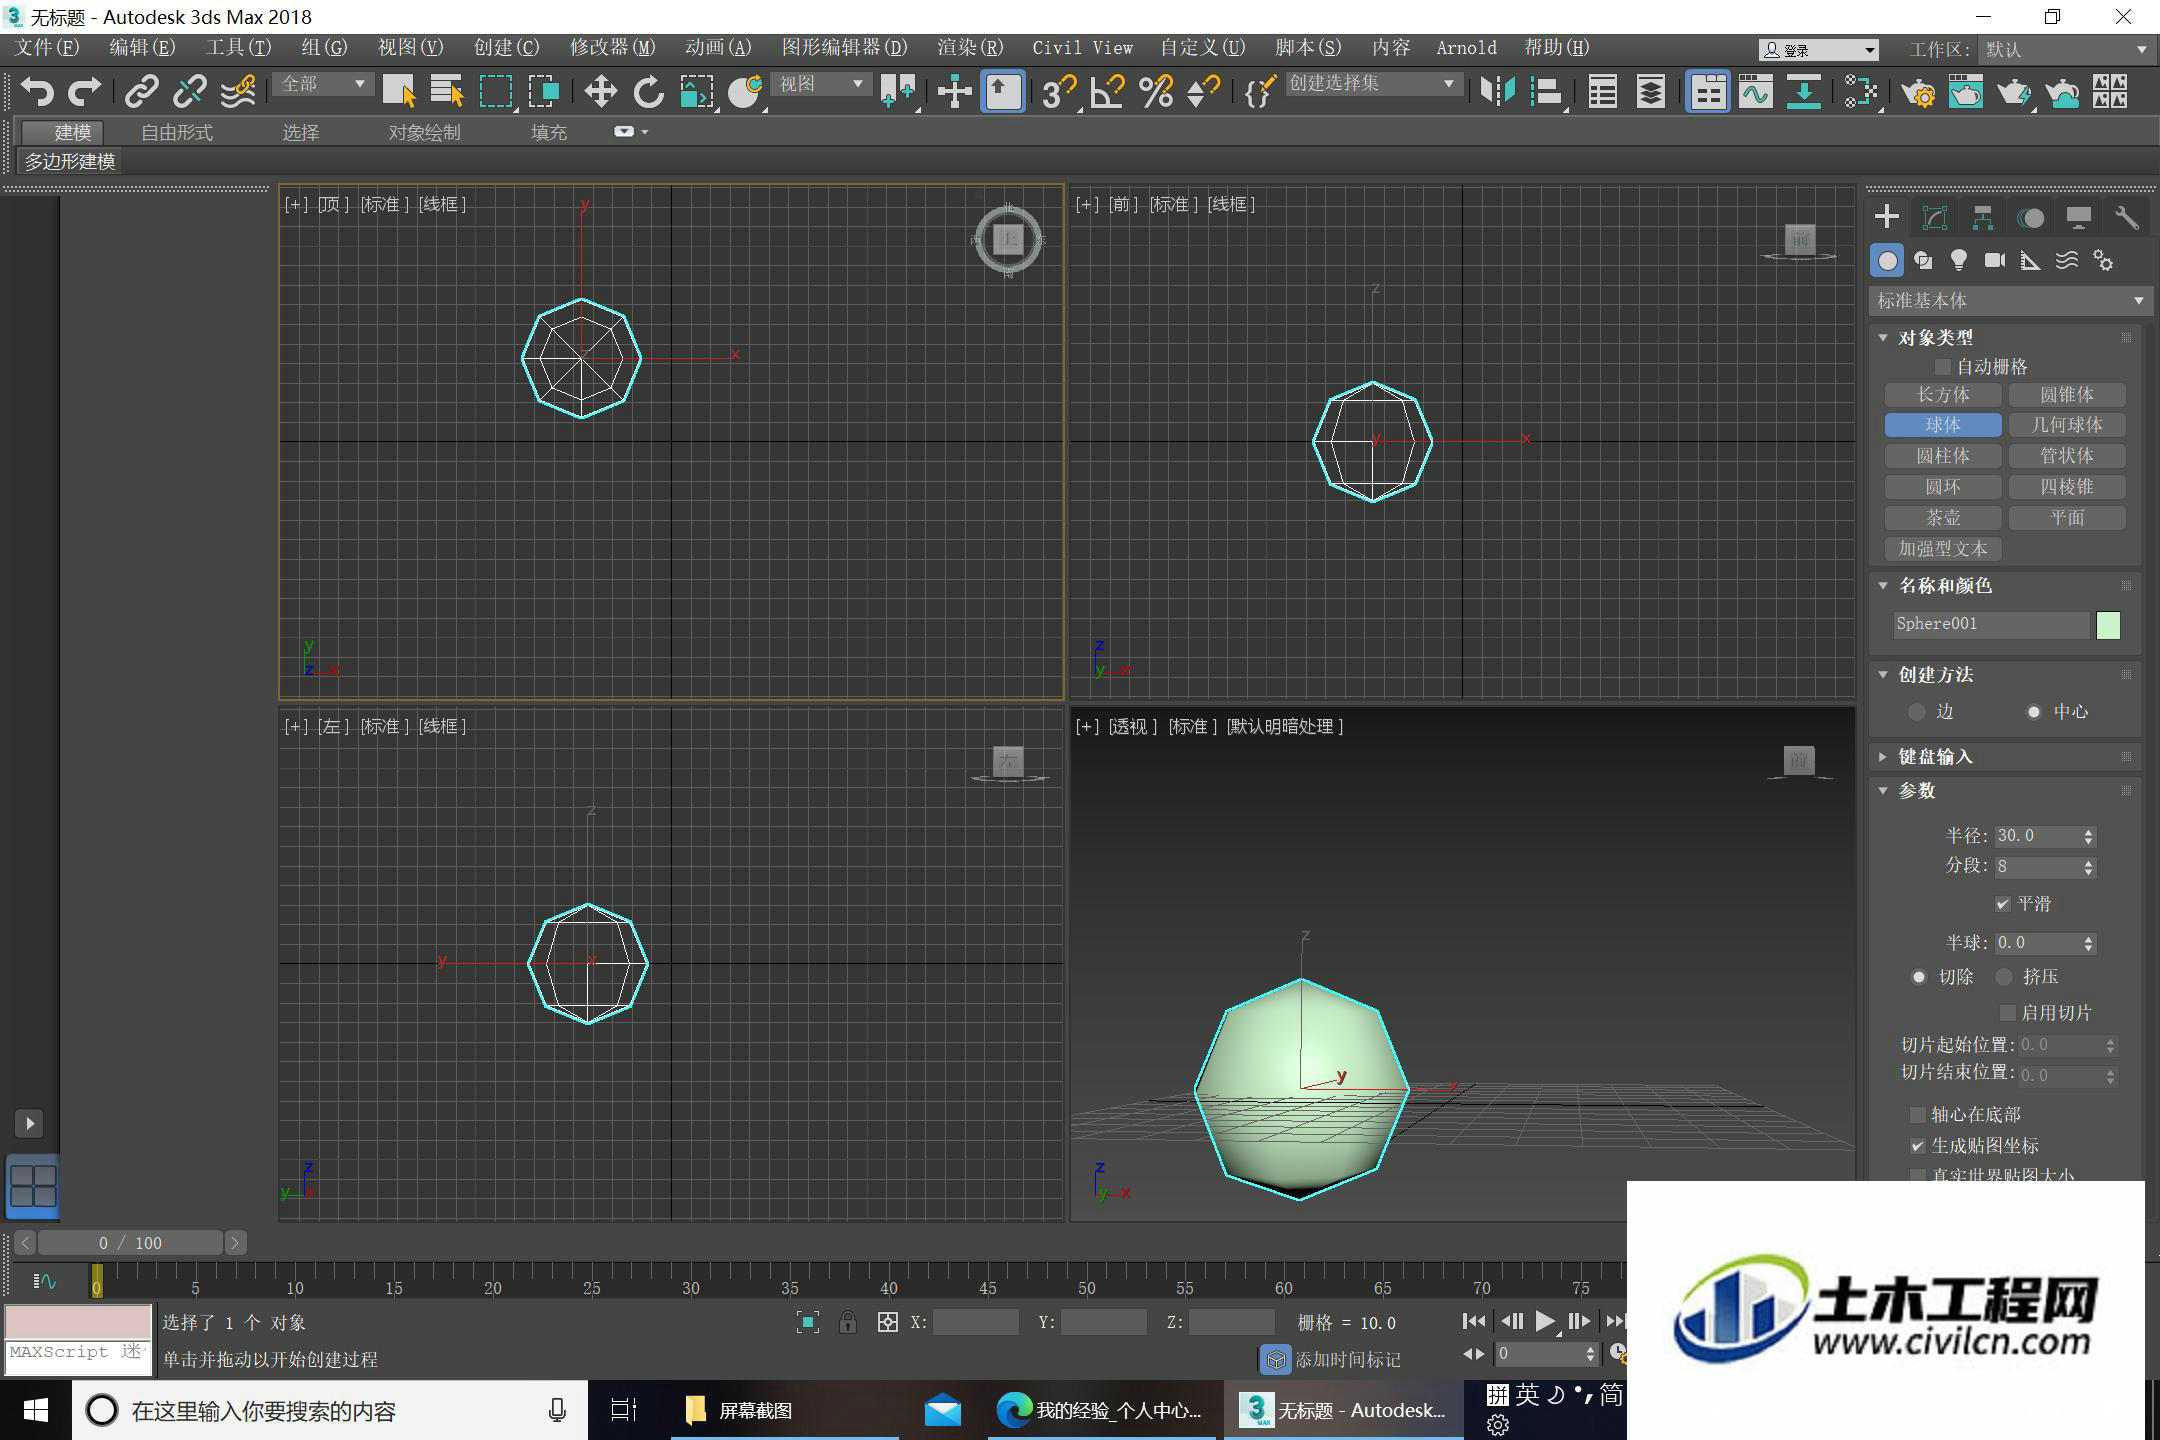
Task: Uncheck the 平滑 checkbox
Action: pyautogui.click(x=2002, y=904)
